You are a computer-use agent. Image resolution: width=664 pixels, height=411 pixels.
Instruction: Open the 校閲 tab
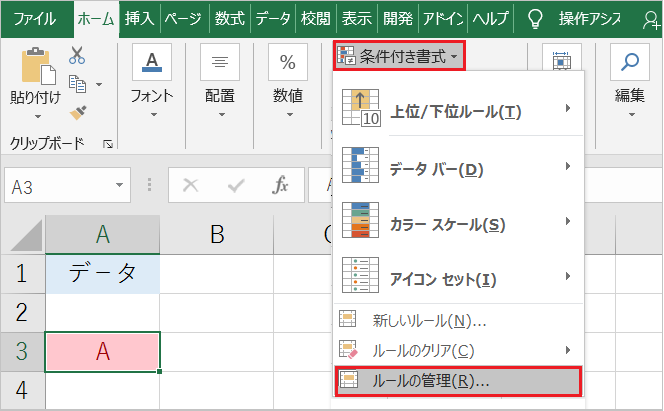[x=315, y=19]
